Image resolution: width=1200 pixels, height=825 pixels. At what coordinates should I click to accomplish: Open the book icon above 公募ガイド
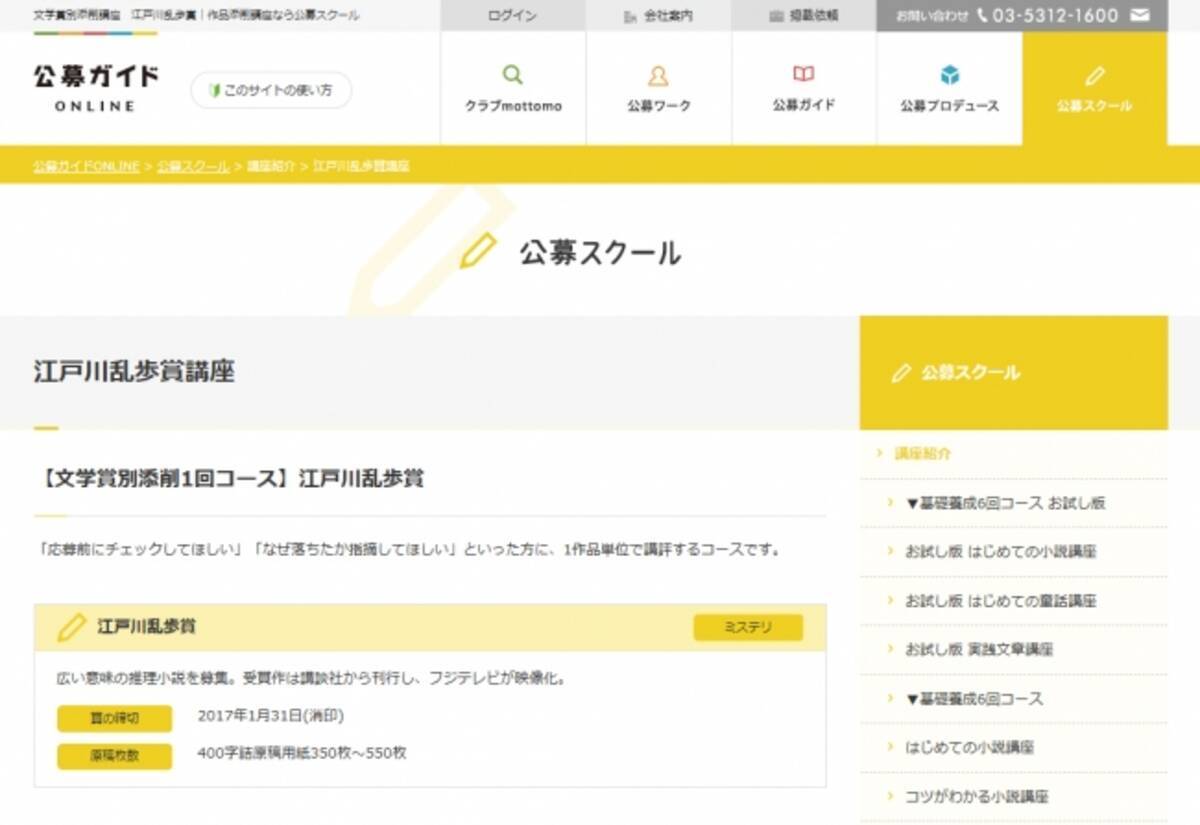[804, 74]
